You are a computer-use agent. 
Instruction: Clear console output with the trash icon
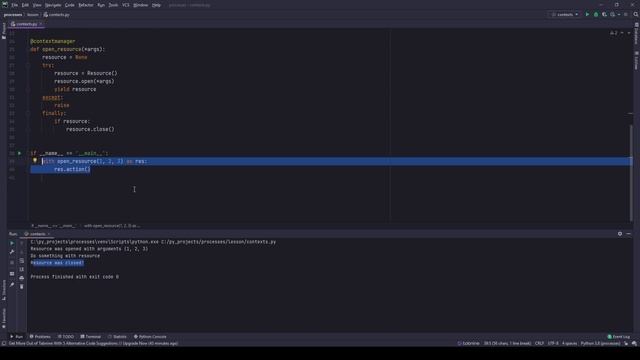click(x=22, y=287)
